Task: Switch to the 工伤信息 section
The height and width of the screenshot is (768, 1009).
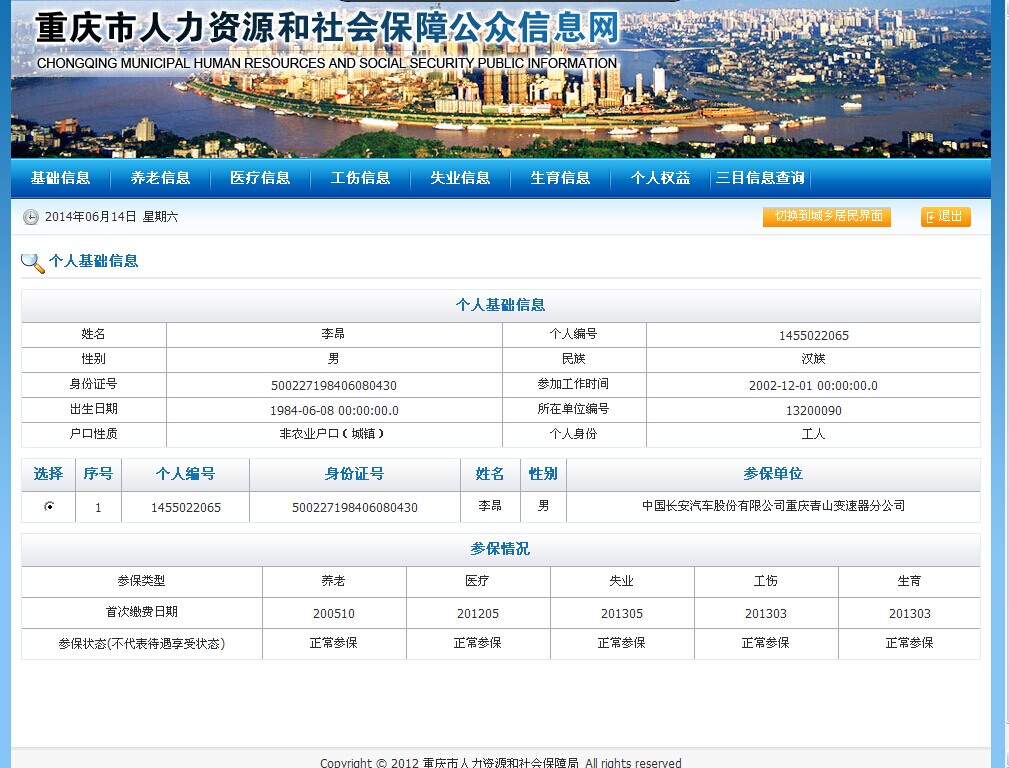Action: point(360,178)
